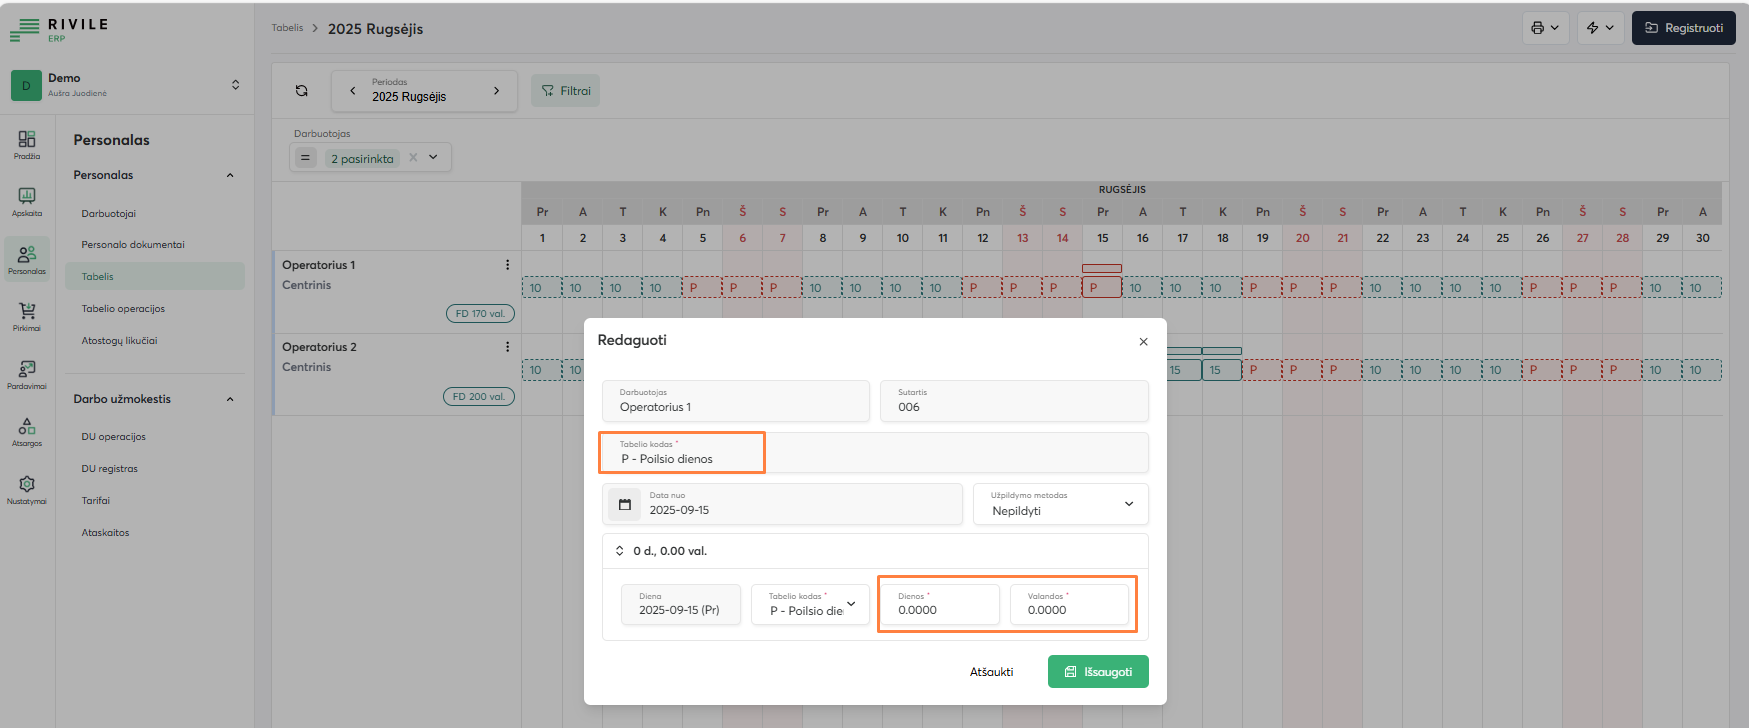Open the Atsargos inventory icon

tap(27, 431)
